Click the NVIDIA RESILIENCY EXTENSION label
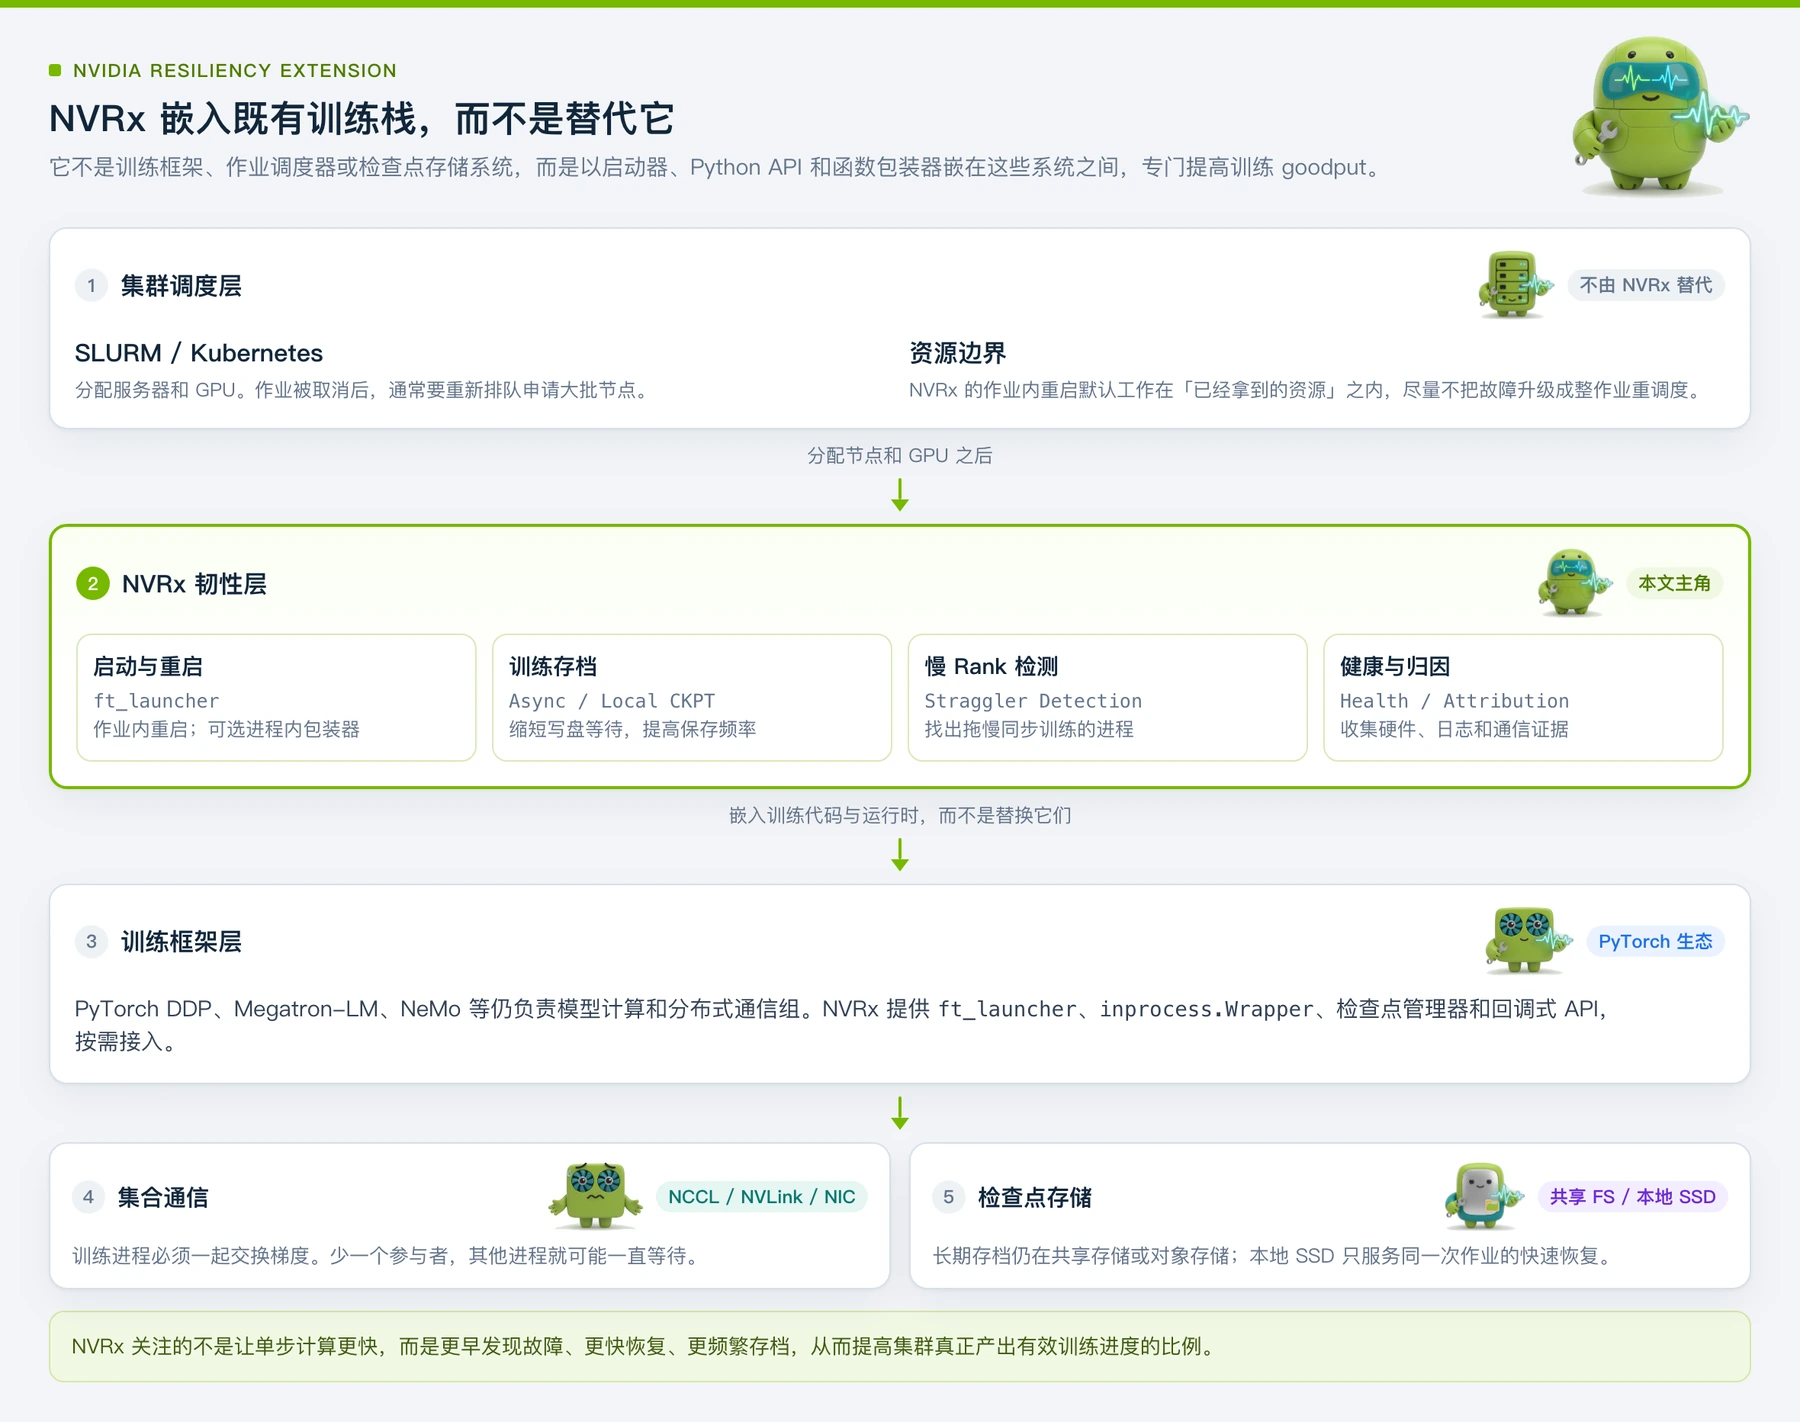Screen dimensions: 1800x1422 (234, 71)
